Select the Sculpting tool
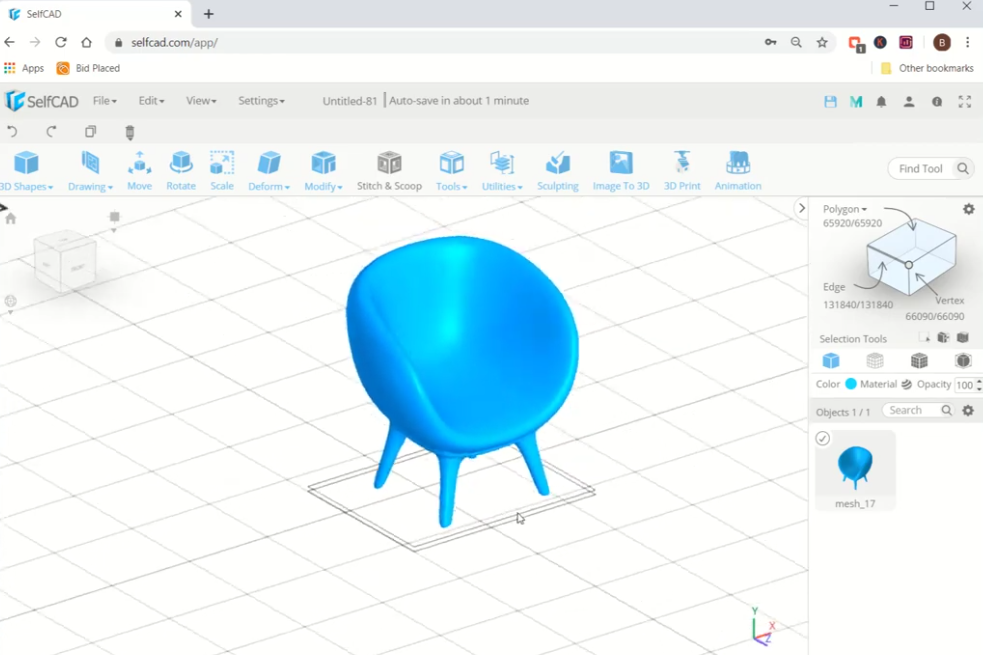 pyautogui.click(x=557, y=170)
